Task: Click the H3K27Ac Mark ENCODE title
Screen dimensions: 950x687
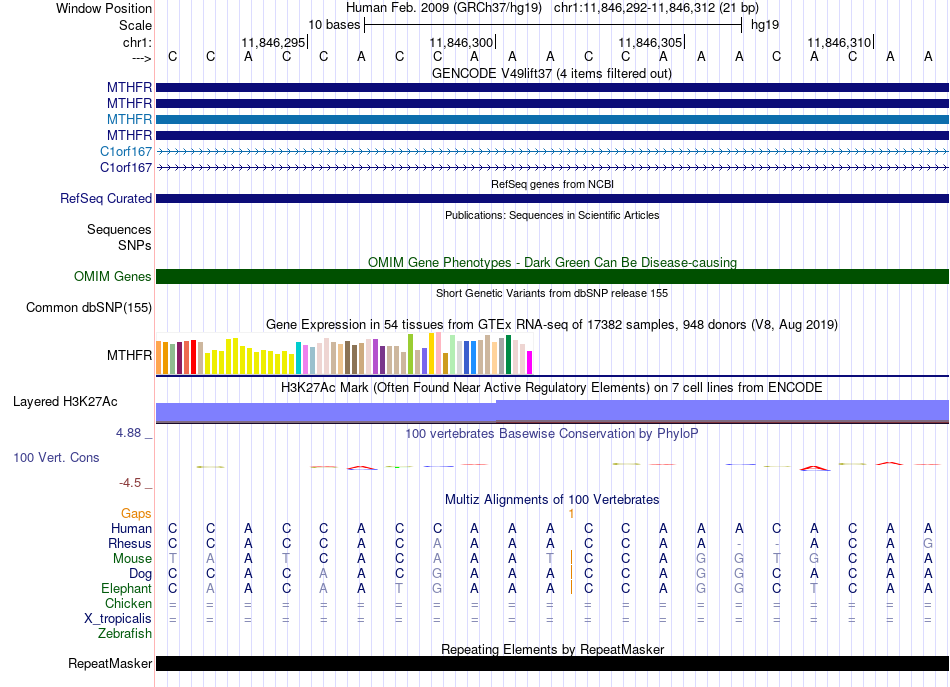Action: click(x=552, y=388)
